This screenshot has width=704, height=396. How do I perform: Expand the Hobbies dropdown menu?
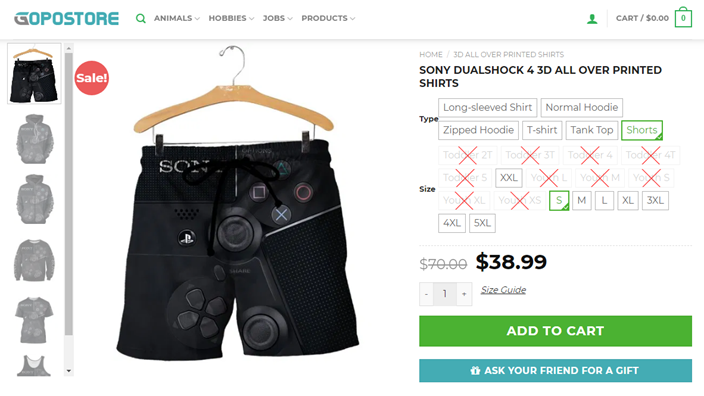(231, 18)
